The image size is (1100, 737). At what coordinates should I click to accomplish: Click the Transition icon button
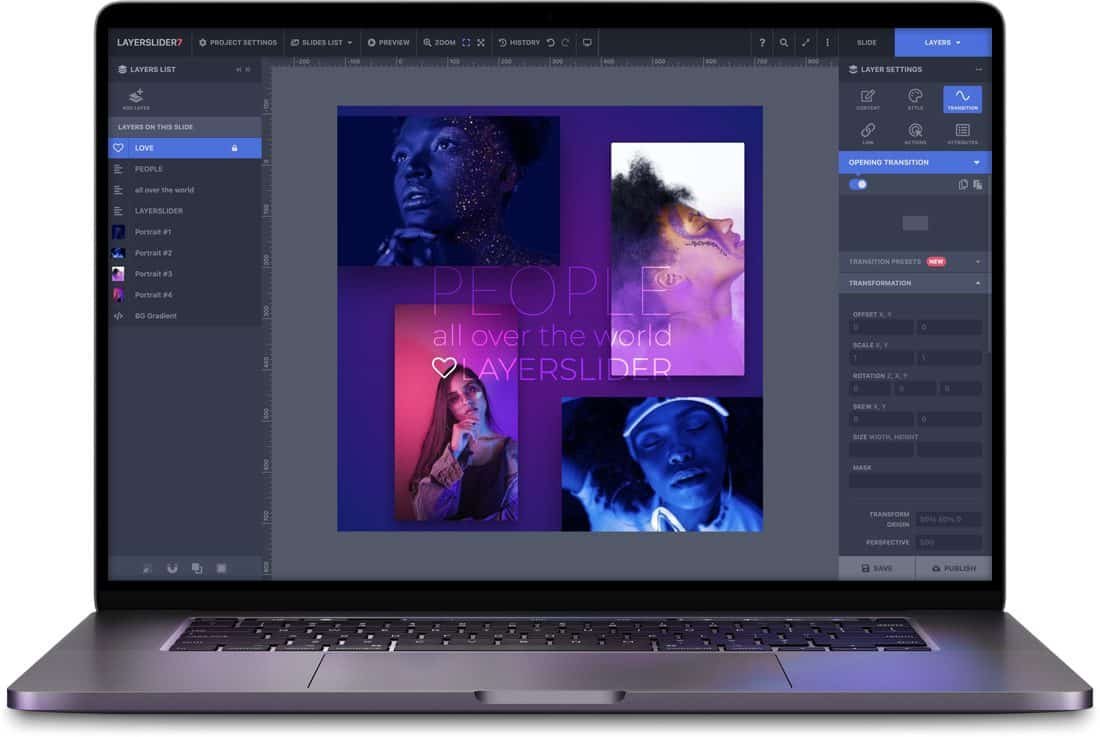coord(962,99)
